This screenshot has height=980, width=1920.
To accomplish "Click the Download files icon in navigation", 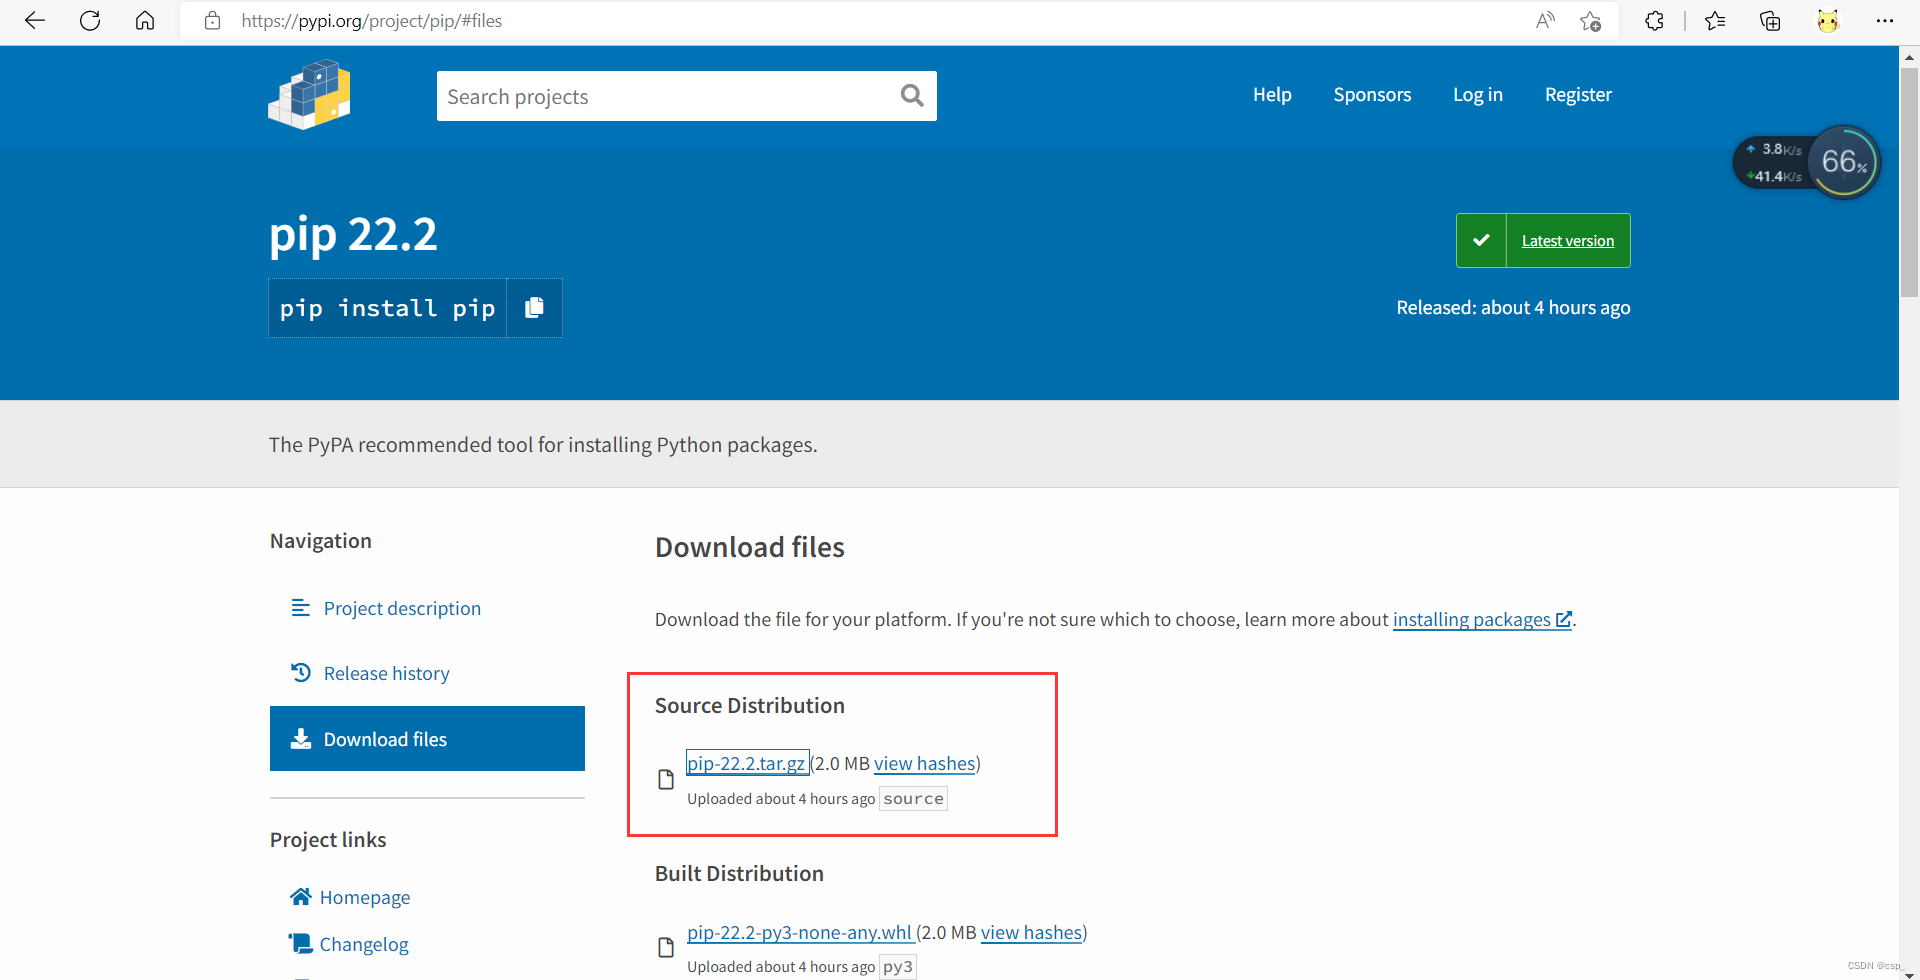I will coord(301,738).
